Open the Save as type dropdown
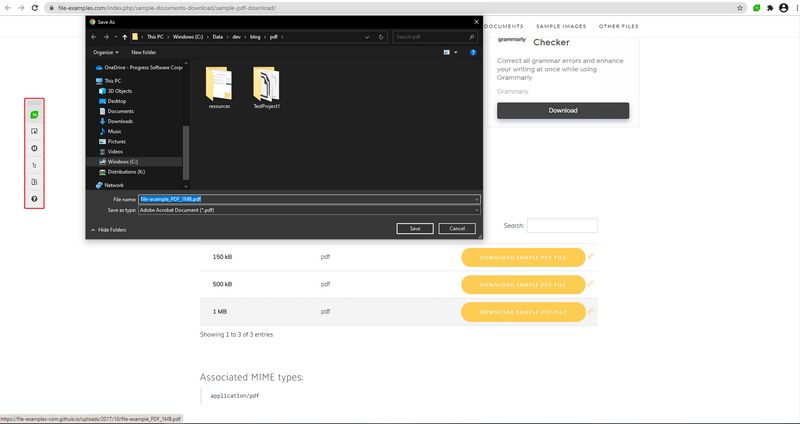This screenshot has width=800, height=424. coord(476,210)
